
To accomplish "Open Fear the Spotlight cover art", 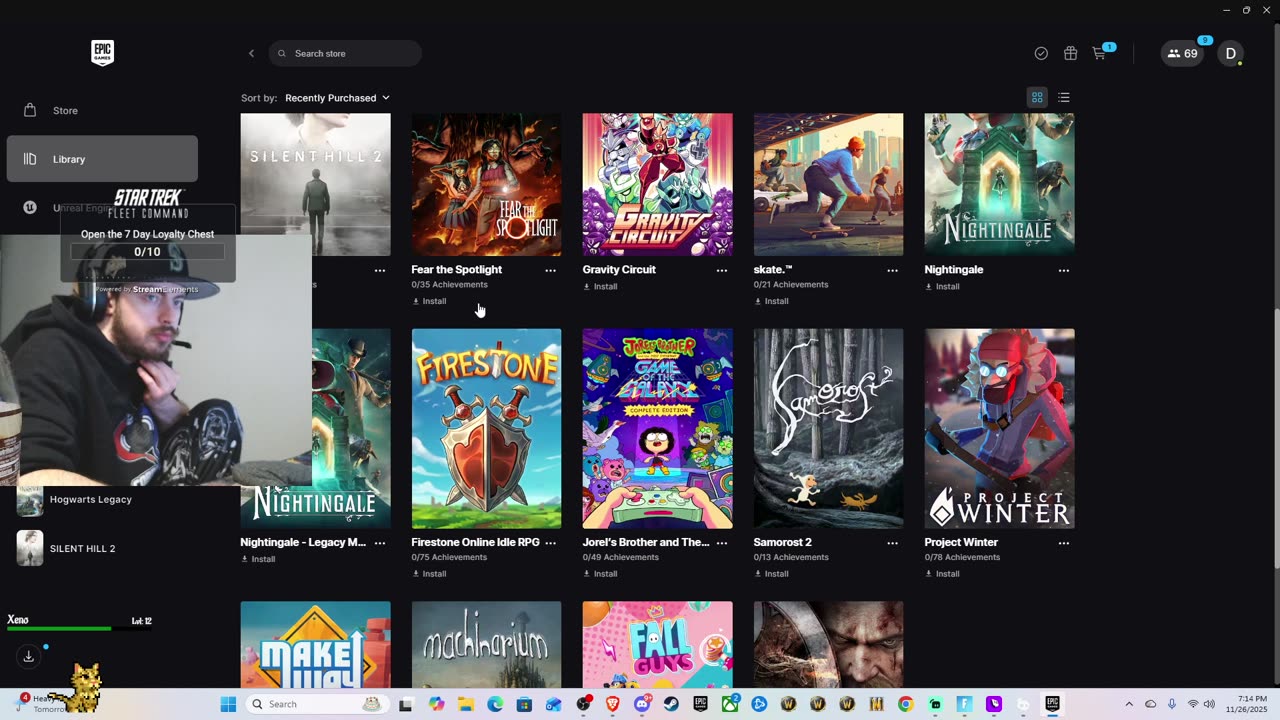I will click(486, 184).
